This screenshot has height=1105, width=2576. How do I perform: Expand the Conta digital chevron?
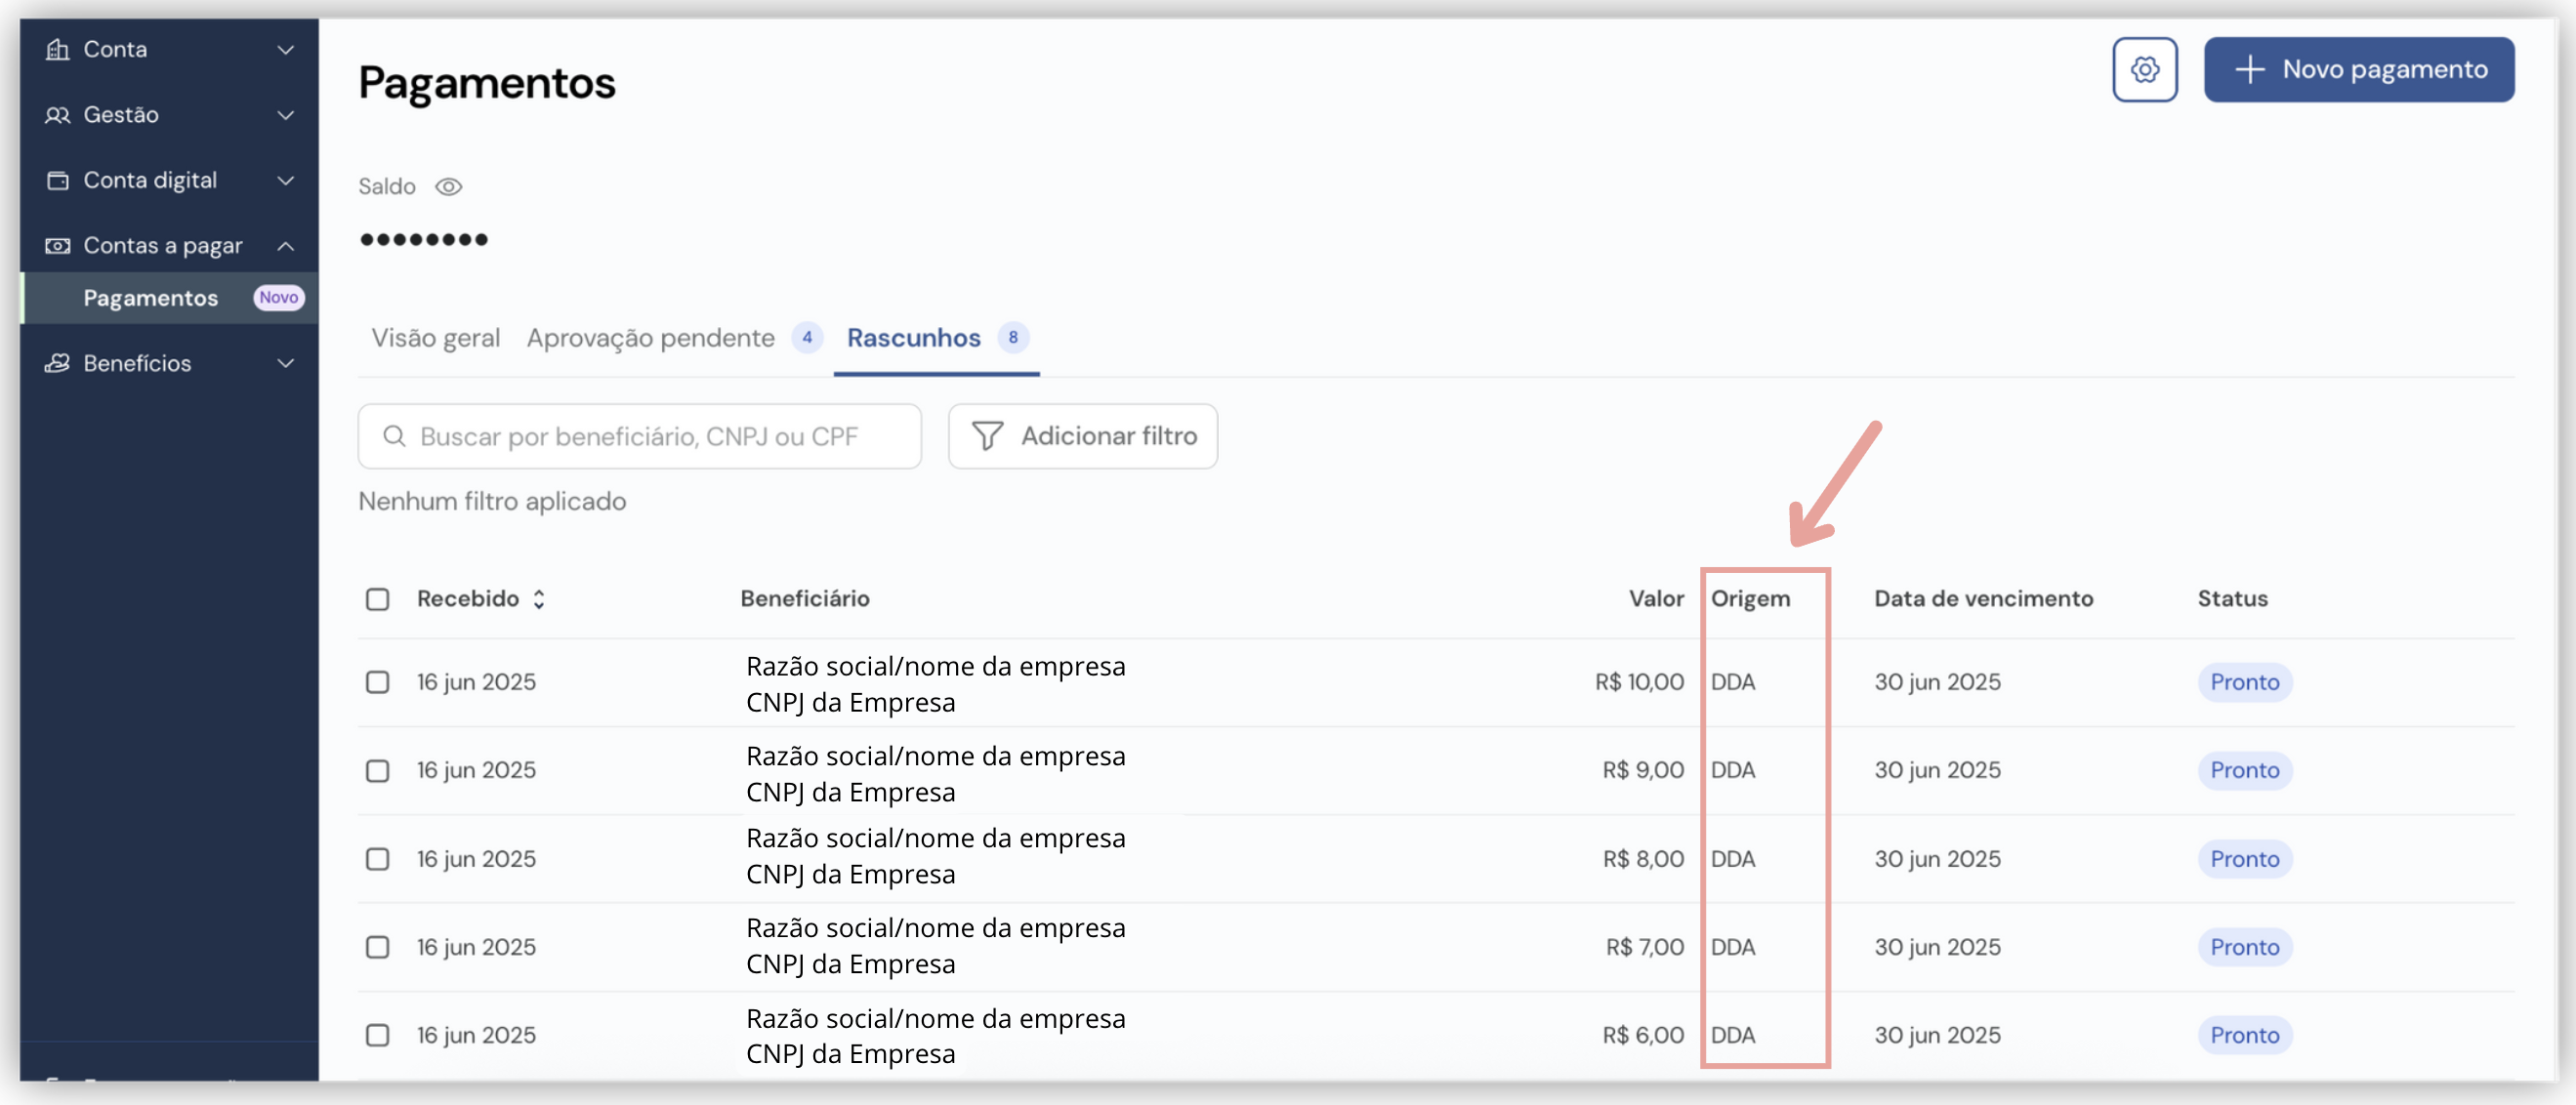286,181
